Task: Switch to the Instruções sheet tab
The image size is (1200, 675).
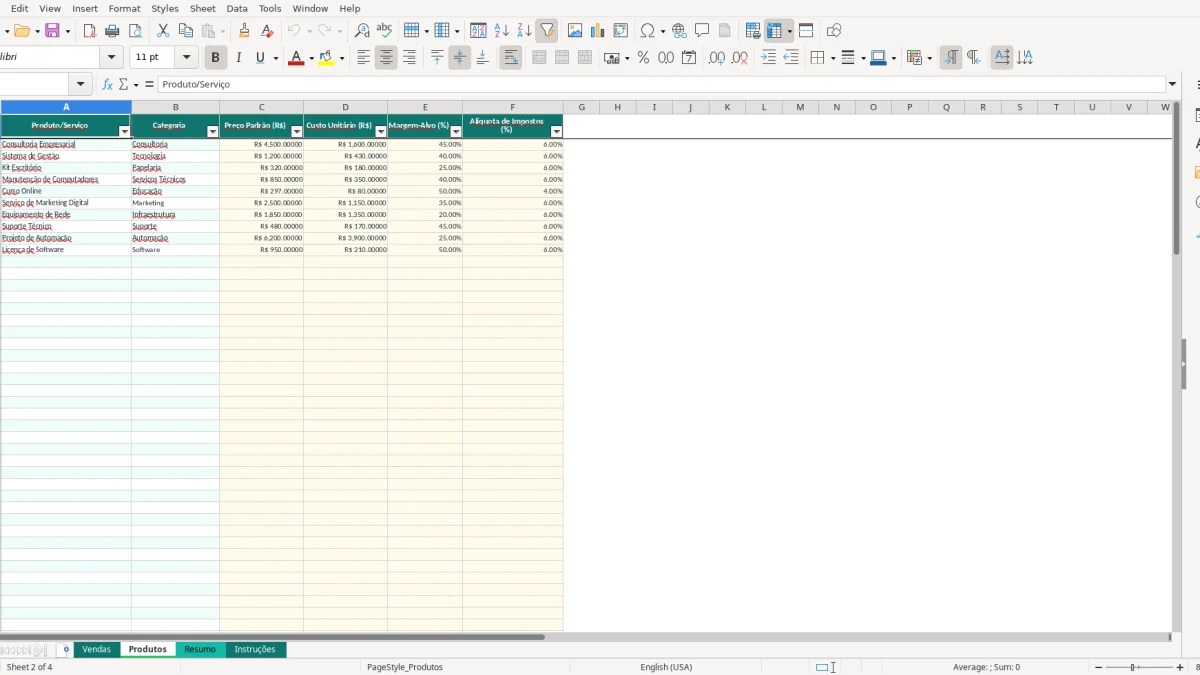Action: [x=255, y=649]
